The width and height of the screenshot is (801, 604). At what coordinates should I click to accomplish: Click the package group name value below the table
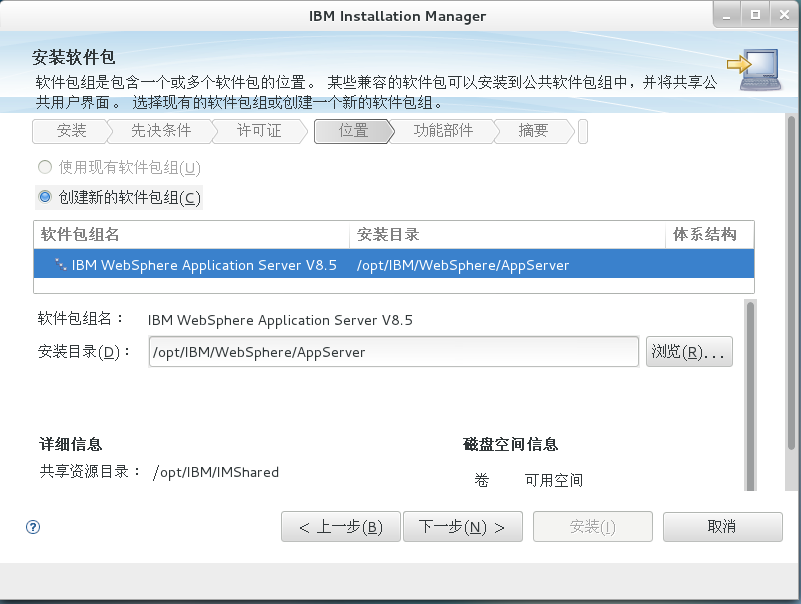click(x=280, y=320)
